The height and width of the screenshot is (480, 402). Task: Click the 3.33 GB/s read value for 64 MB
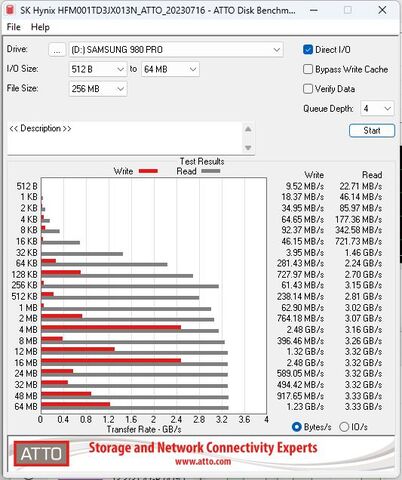[x=363, y=407]
